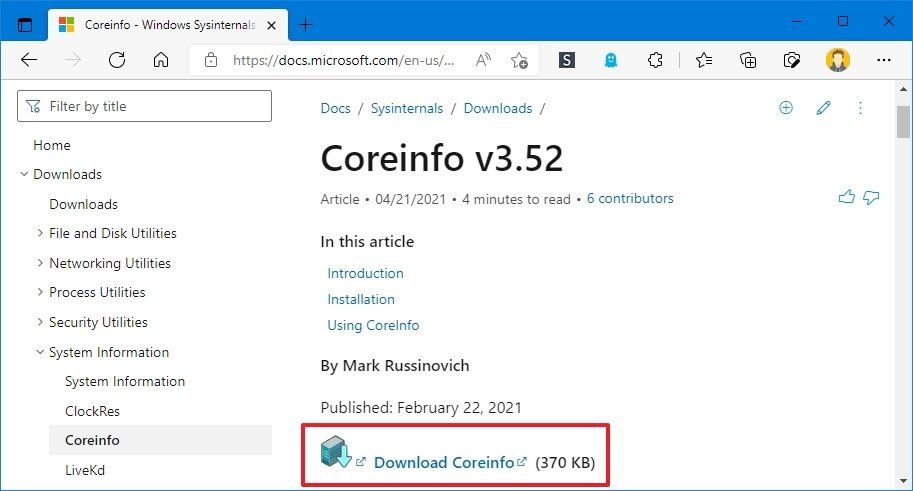Click the scrollbar down arrow
Viewport: 913px width, 491px height.
903,481
